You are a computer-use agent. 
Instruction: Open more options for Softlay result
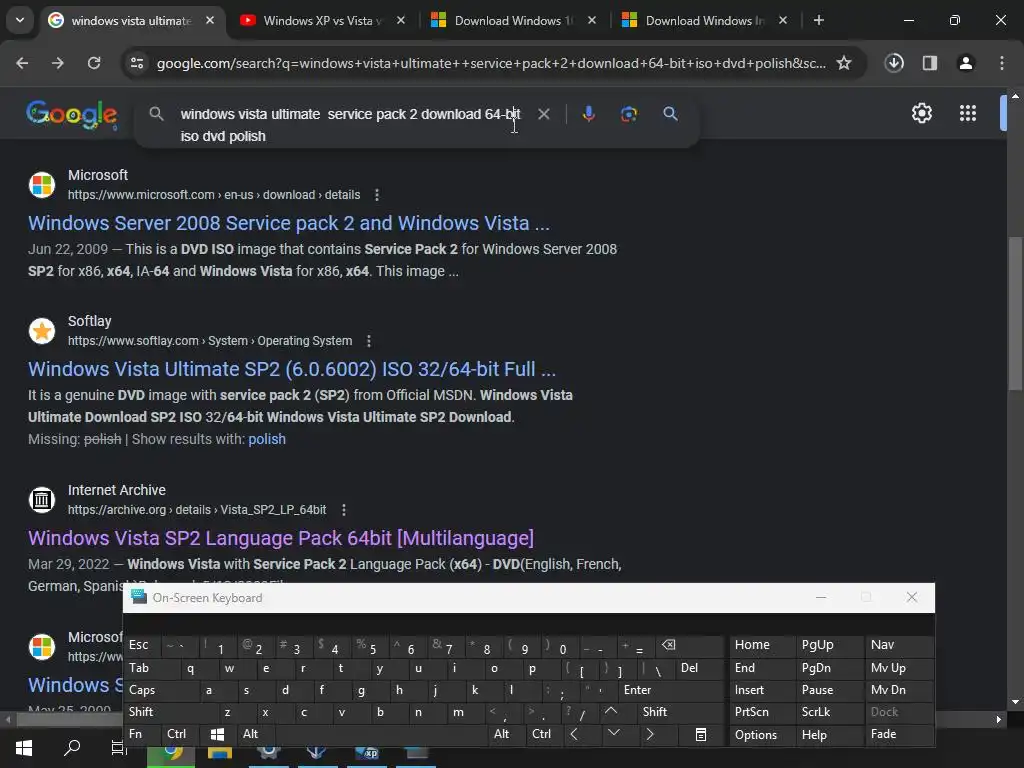[369, 341]
